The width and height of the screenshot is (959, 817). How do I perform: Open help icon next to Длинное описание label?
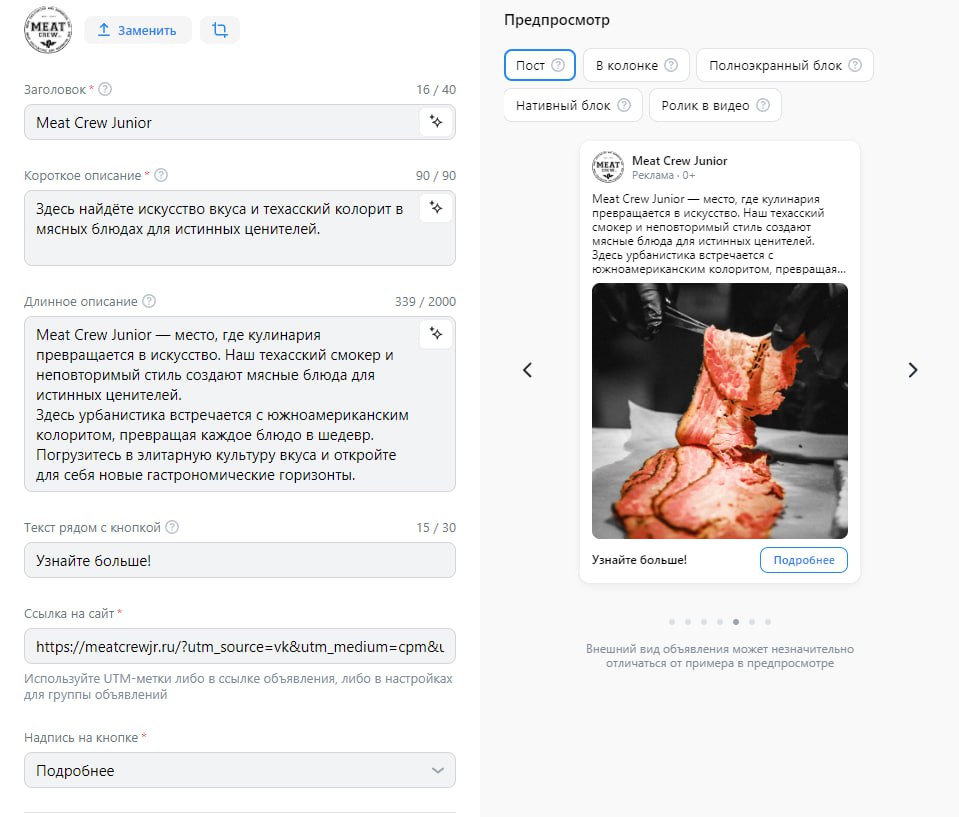pos(149,301)
